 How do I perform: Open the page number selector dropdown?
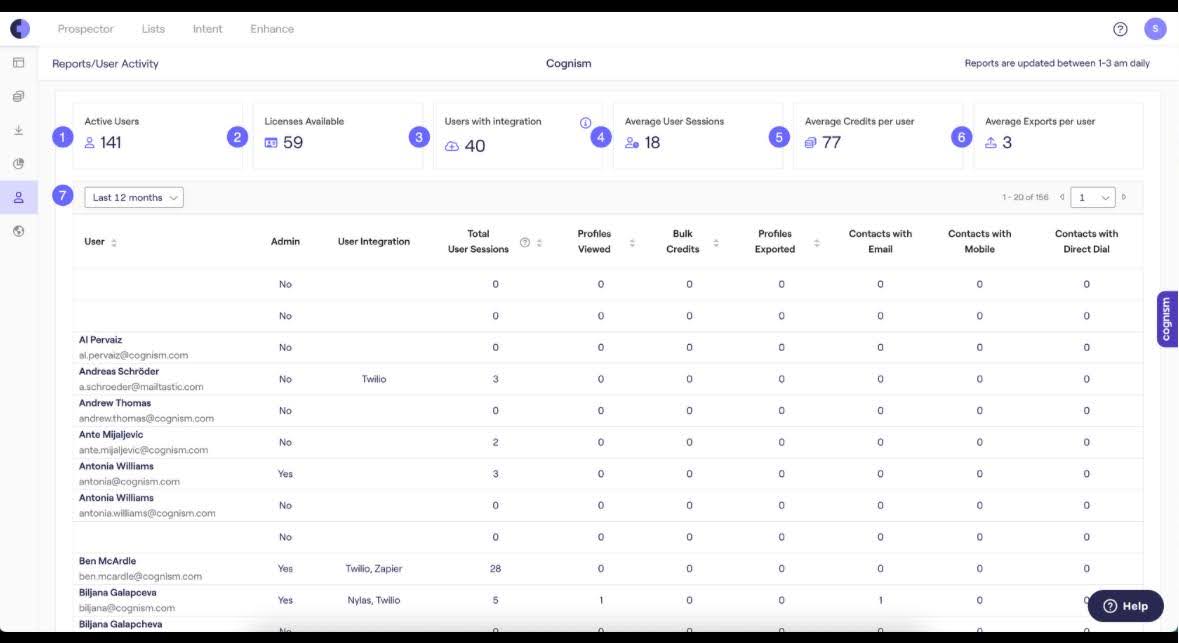point(1092,198)
